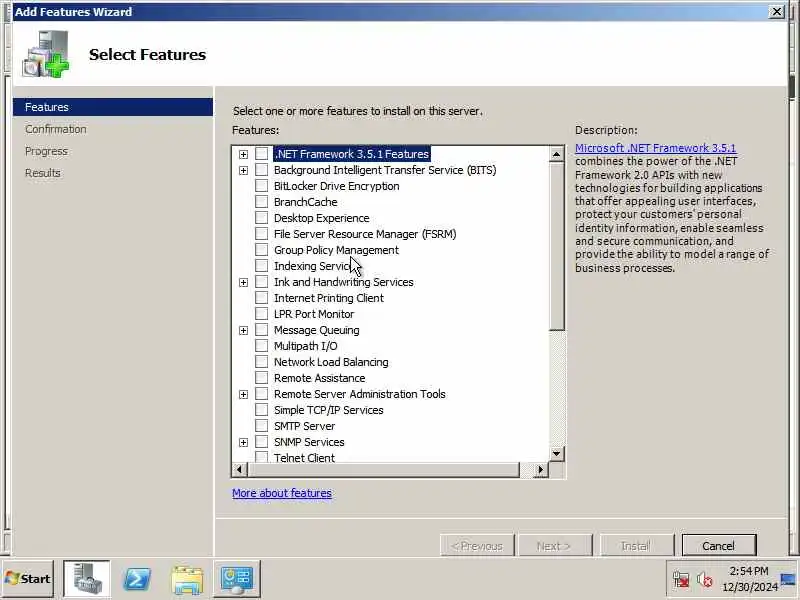Click the features list vertical scrollbar thumb

point(557,246)
